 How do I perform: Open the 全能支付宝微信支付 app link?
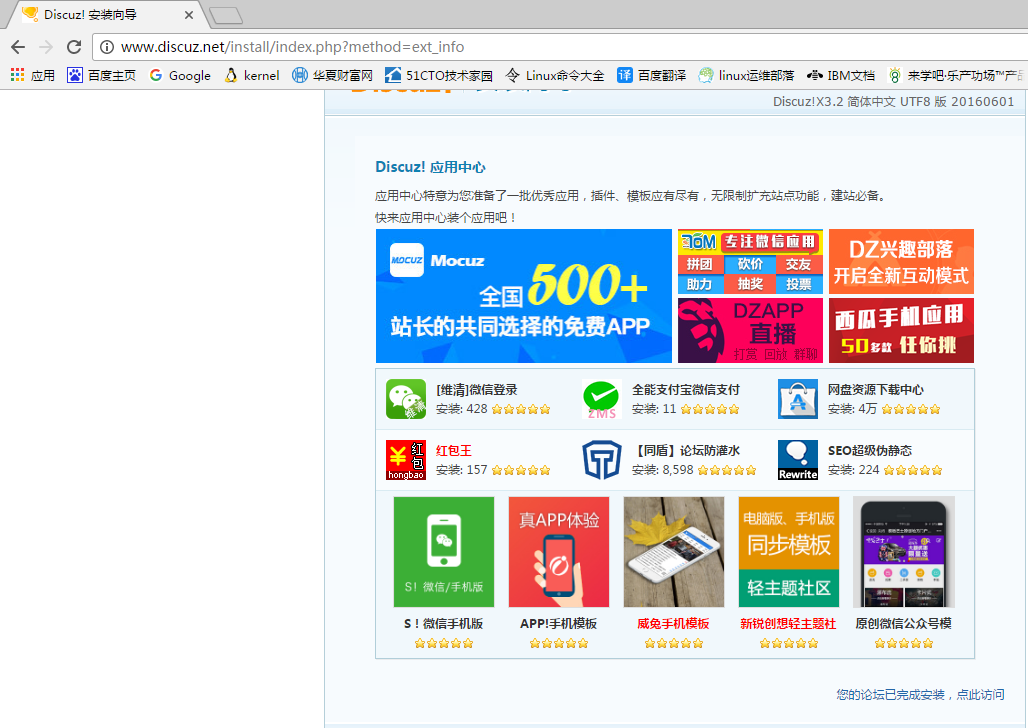coord(686,390)
